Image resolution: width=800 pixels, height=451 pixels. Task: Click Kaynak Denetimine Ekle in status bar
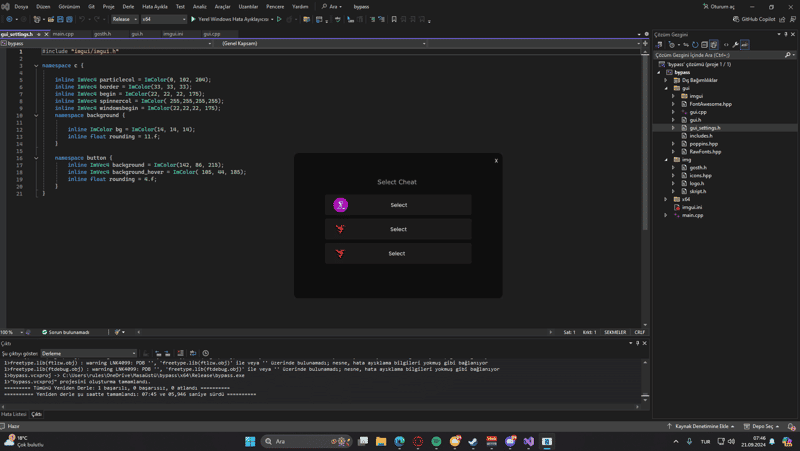701,426
